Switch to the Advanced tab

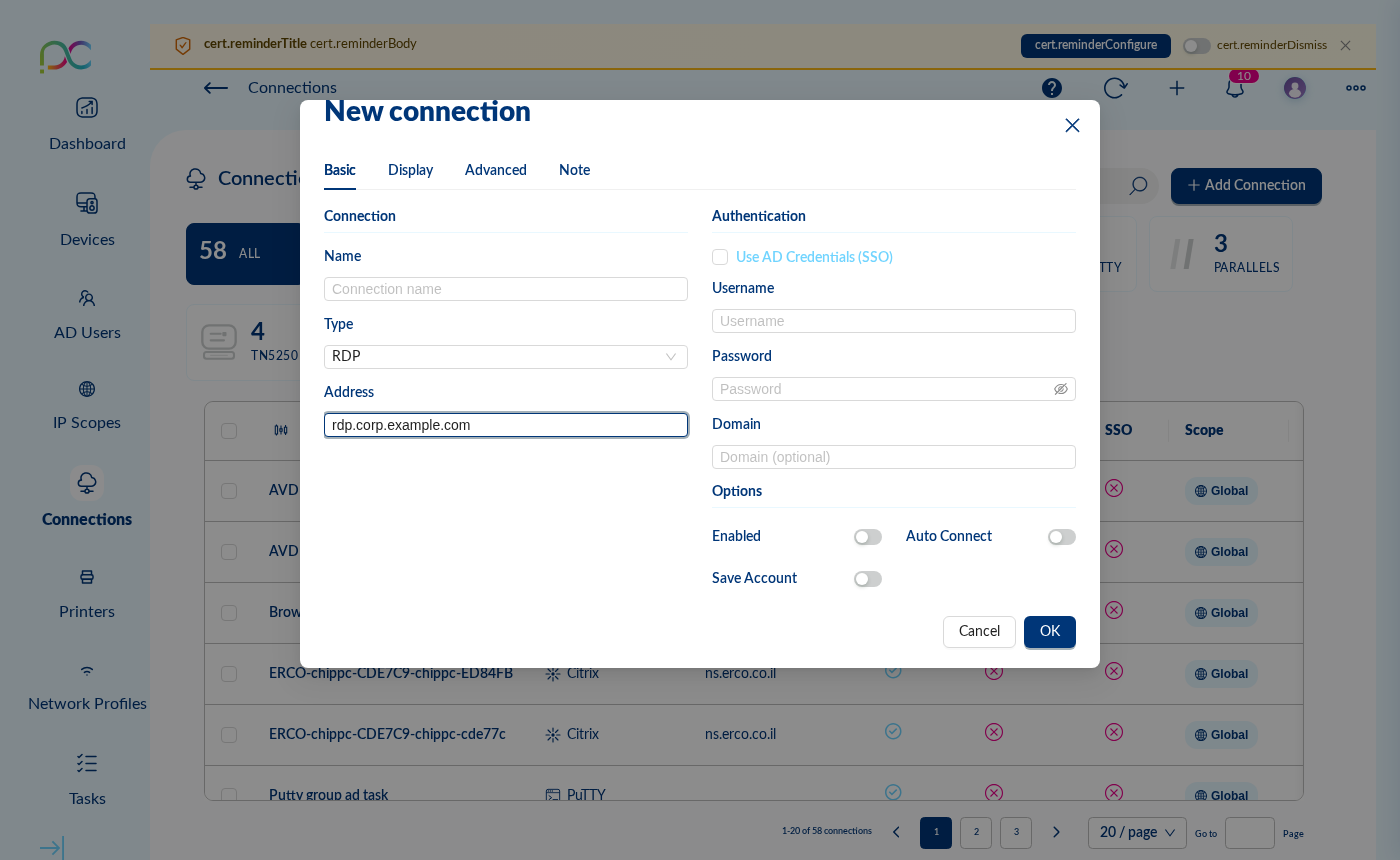click(x=495, y=170)
